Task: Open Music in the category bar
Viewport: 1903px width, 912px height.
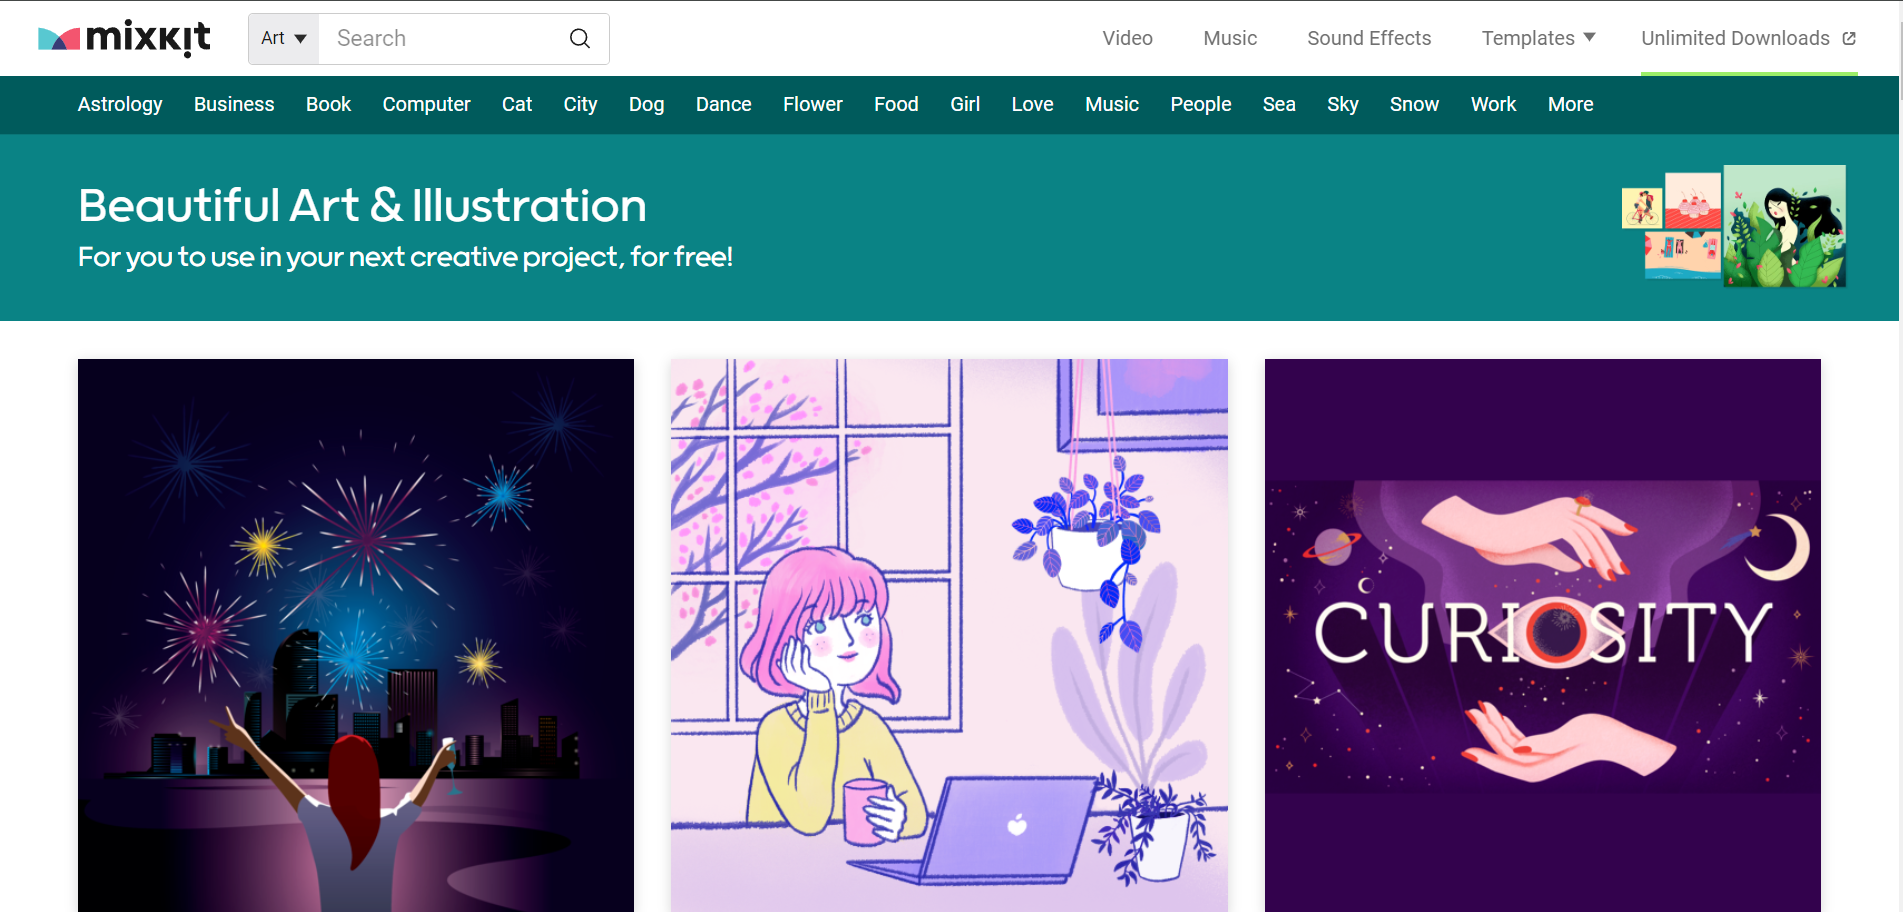Action: (x=1112, y=104)
